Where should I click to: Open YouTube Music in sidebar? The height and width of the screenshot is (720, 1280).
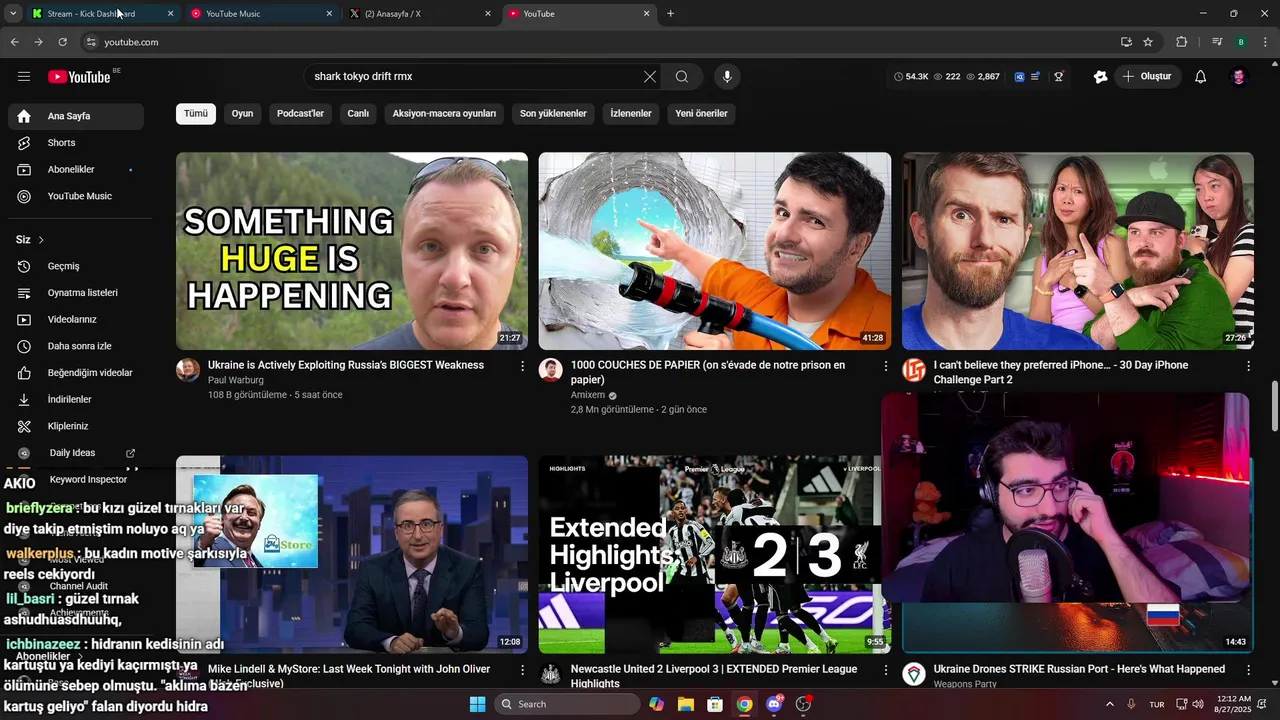coord(76,197)
